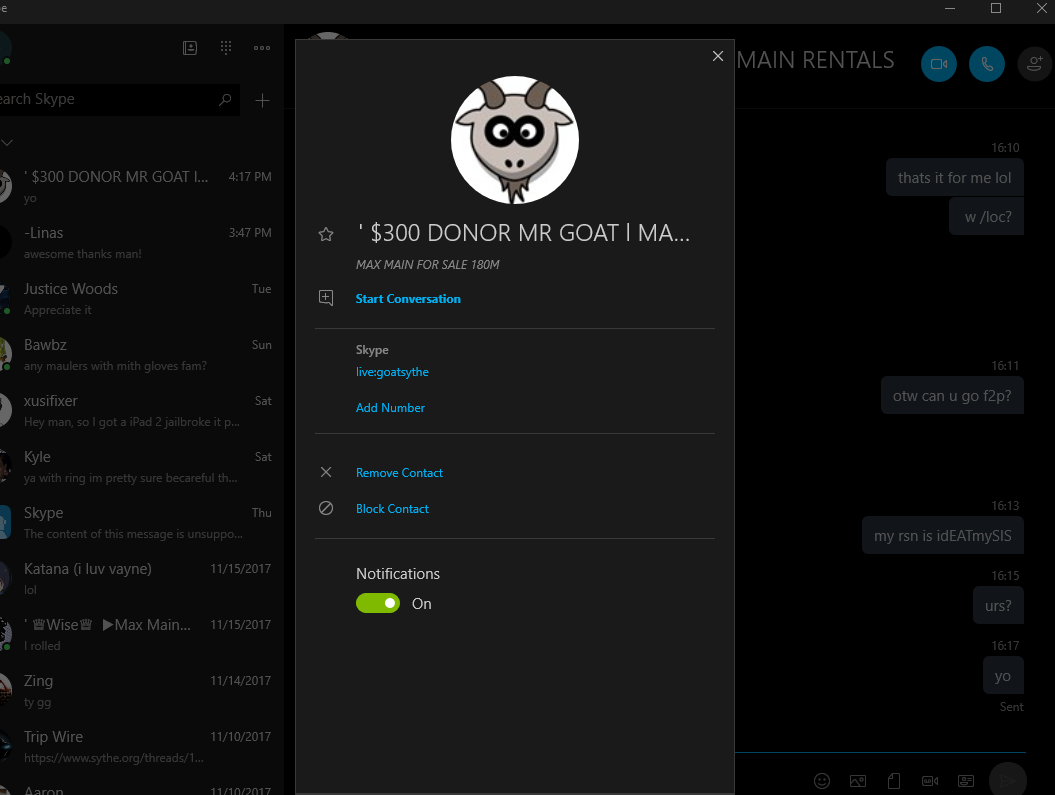This screenshot has height=795, width=1055.
Task: Click the Start Conversation chat icon
Action: pos(326,298)
